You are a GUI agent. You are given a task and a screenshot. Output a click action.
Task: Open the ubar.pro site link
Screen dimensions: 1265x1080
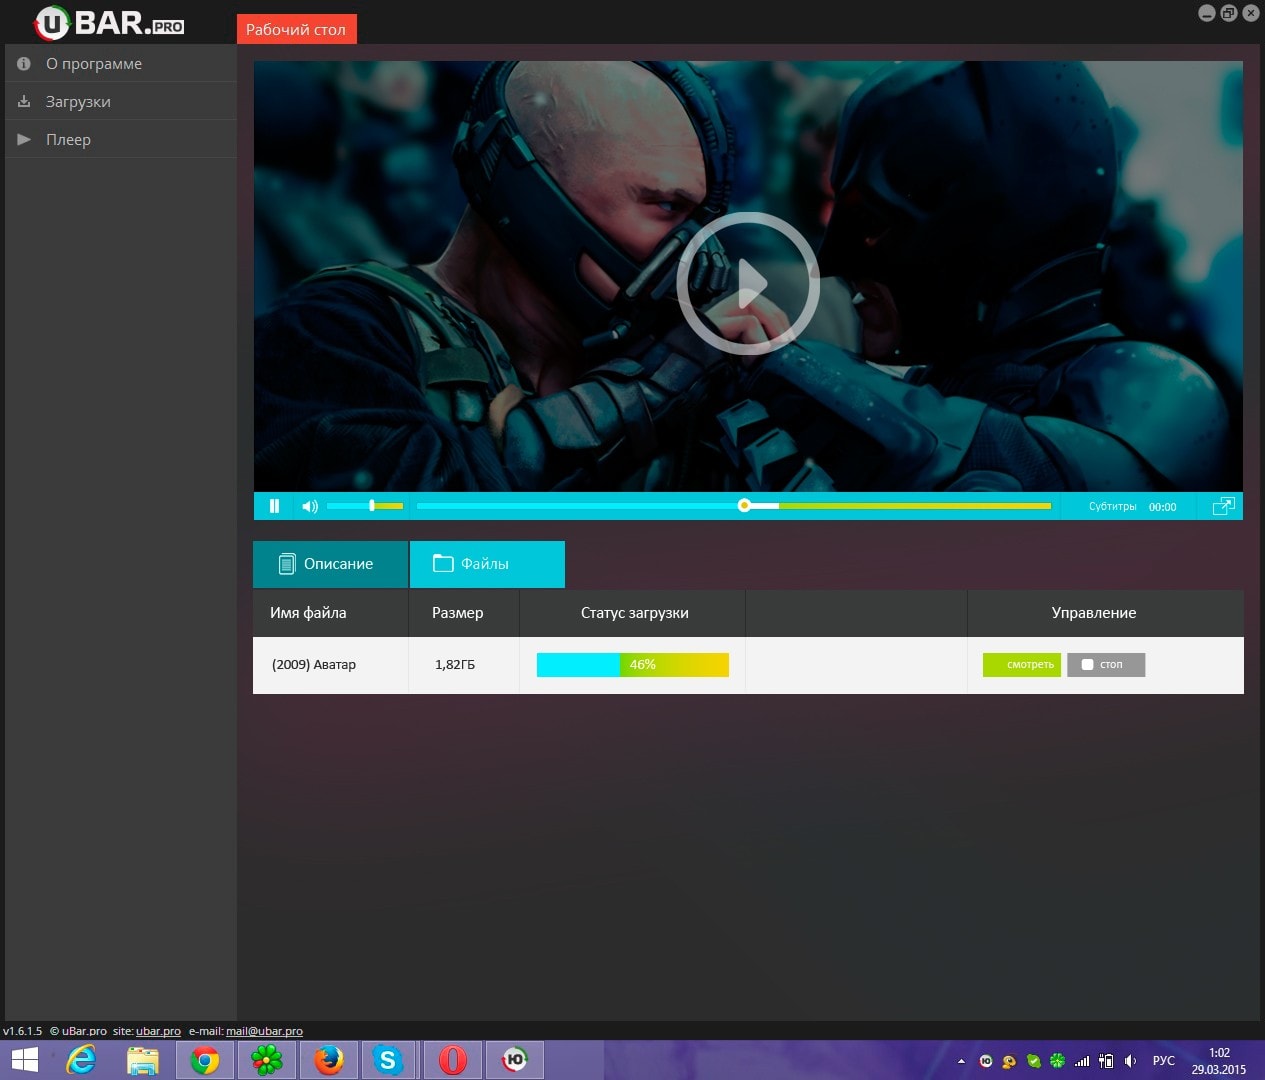pos(158,1031)
